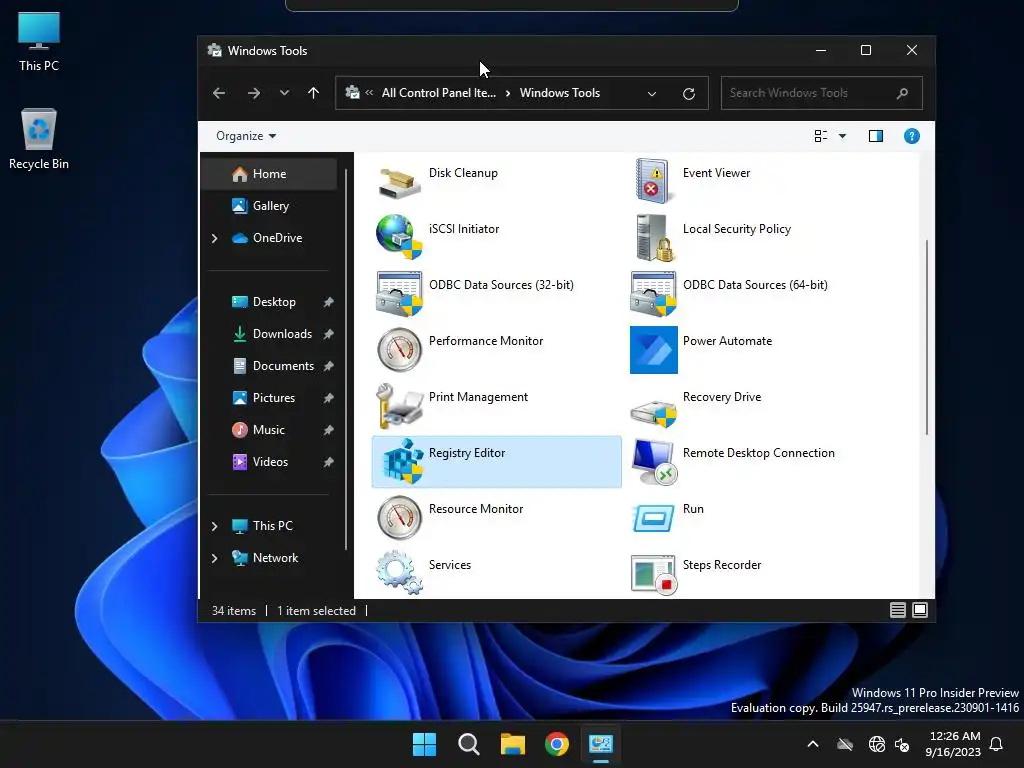Open the Help question mark icon

[x=912, y=136]
